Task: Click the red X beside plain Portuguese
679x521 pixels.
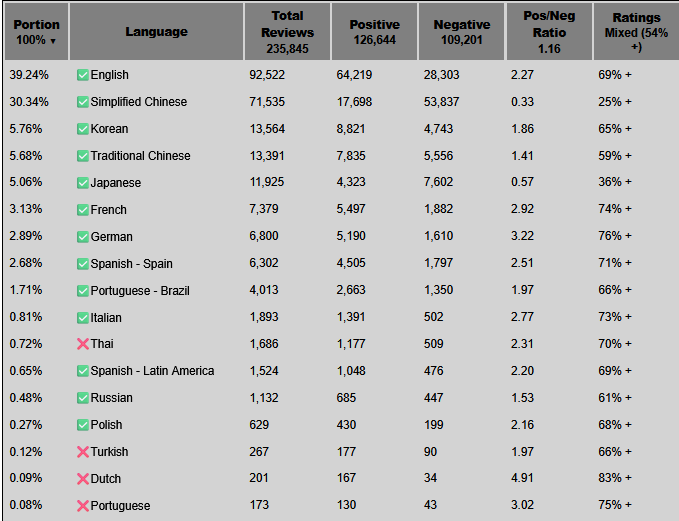Action: click(83, 506)
